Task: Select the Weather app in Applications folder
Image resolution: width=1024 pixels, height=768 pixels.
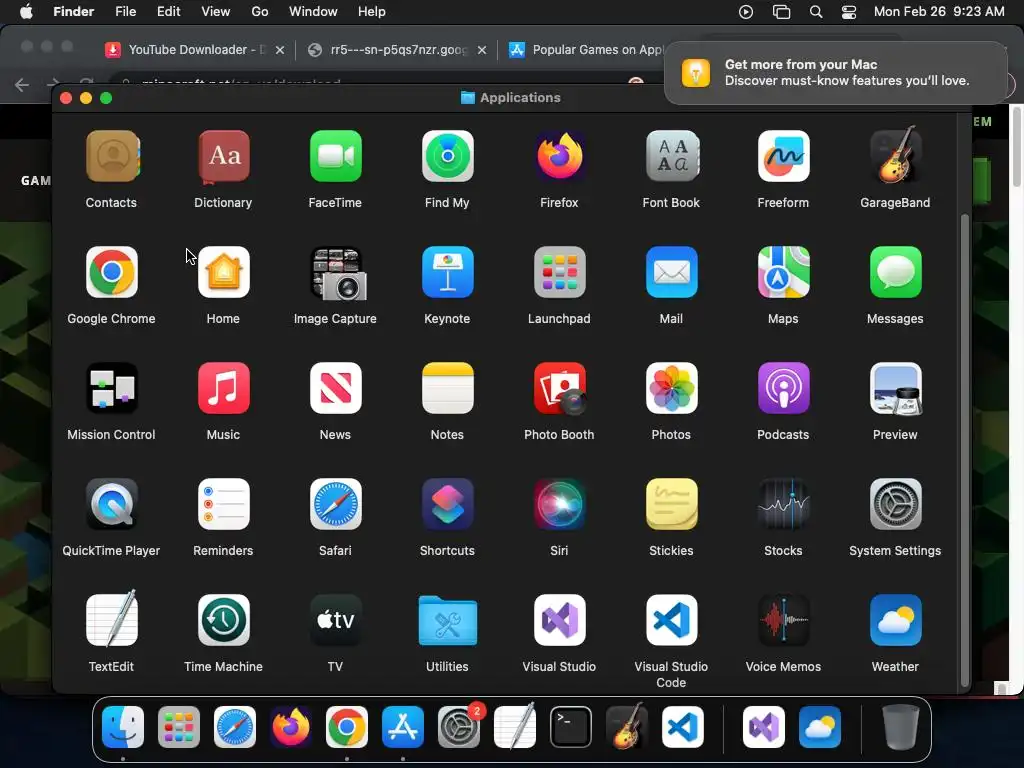Action: click(x=895, y=620)
